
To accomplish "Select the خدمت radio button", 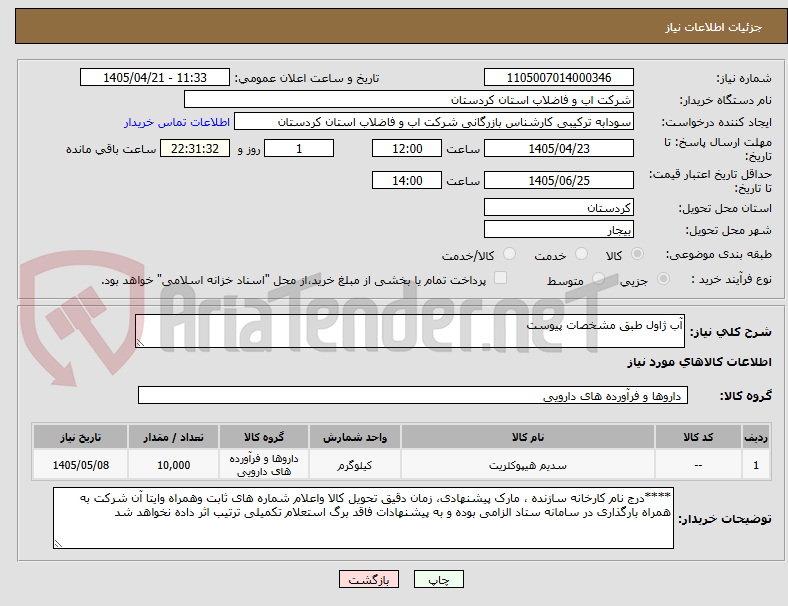I will pyautogui.click(x=581, y=254).
